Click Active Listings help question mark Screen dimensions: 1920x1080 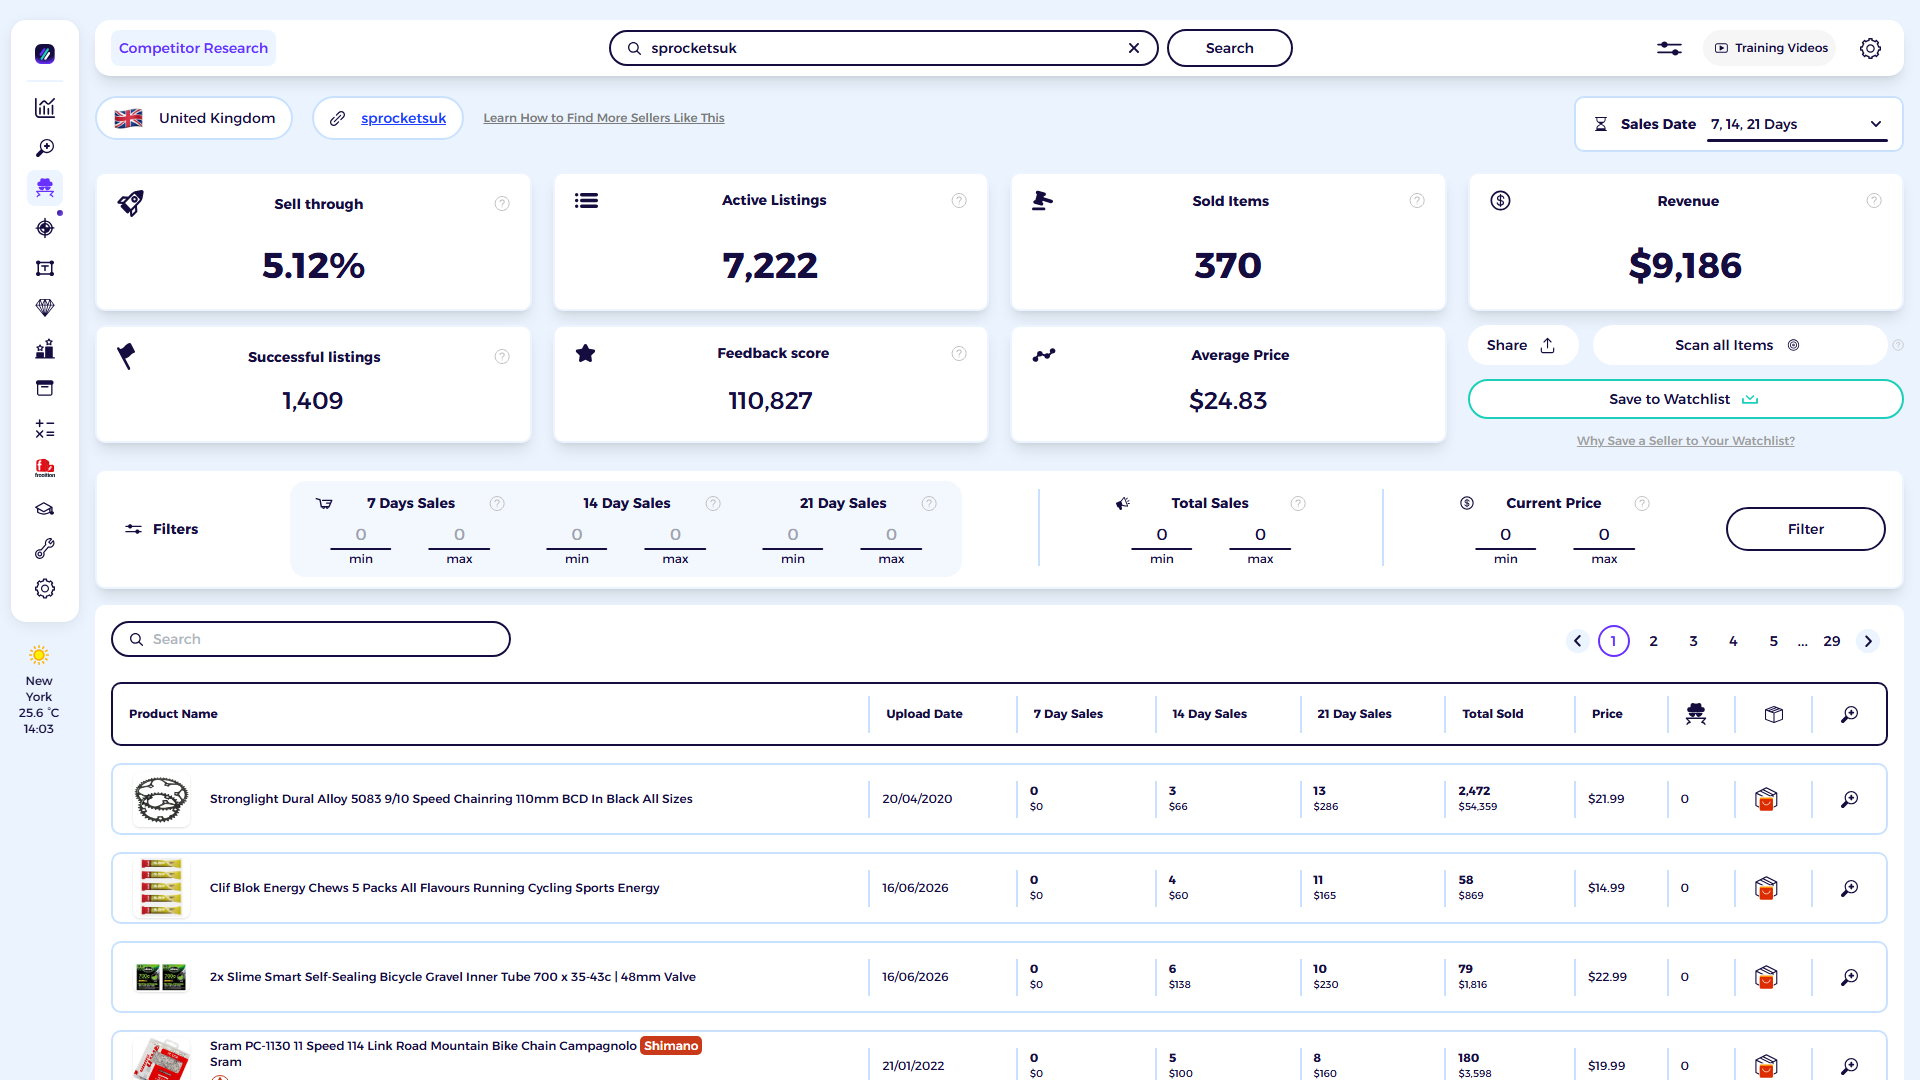959,201
